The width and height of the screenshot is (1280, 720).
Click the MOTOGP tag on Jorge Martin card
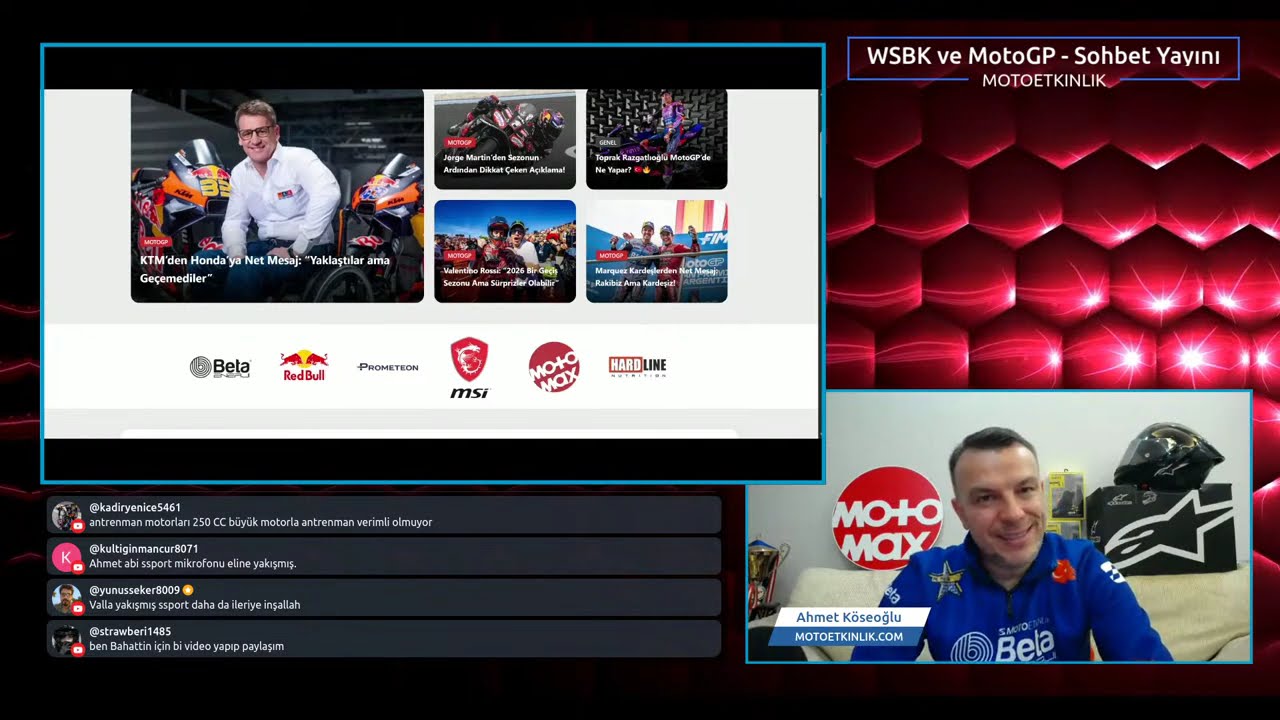(x=459, y=143)
